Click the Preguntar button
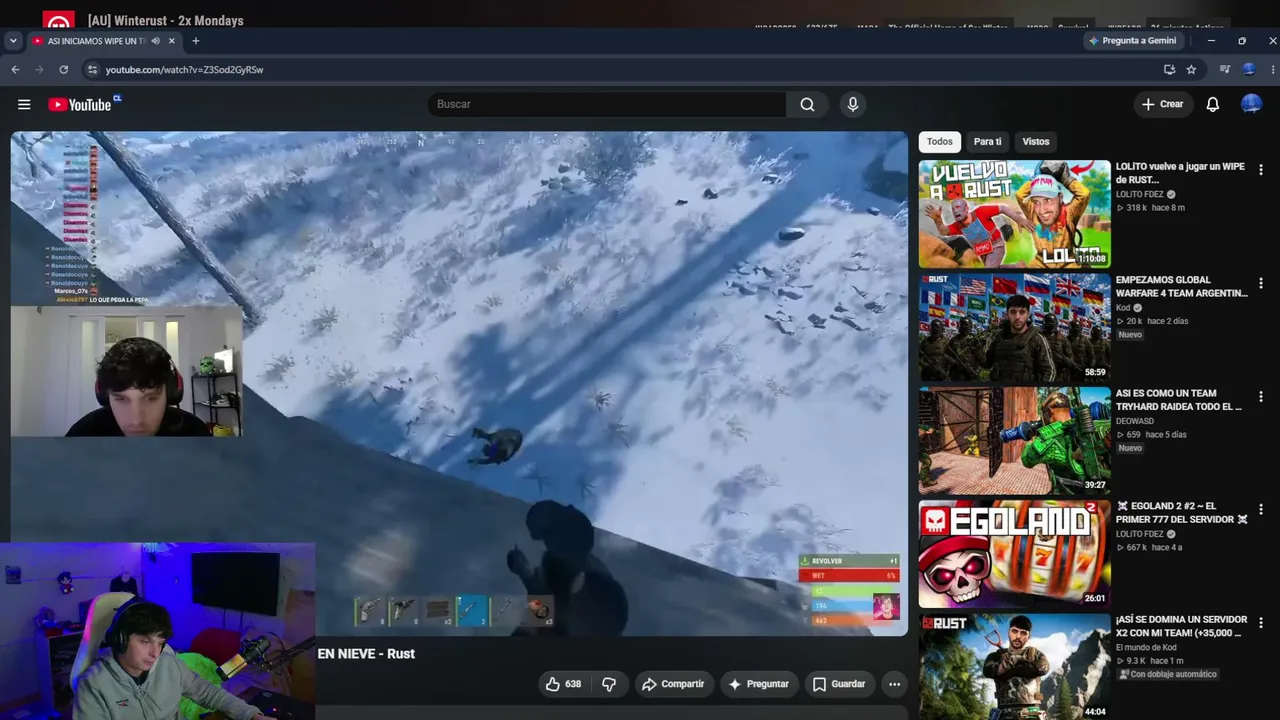 pyautogui.click(x=758, y=684)
